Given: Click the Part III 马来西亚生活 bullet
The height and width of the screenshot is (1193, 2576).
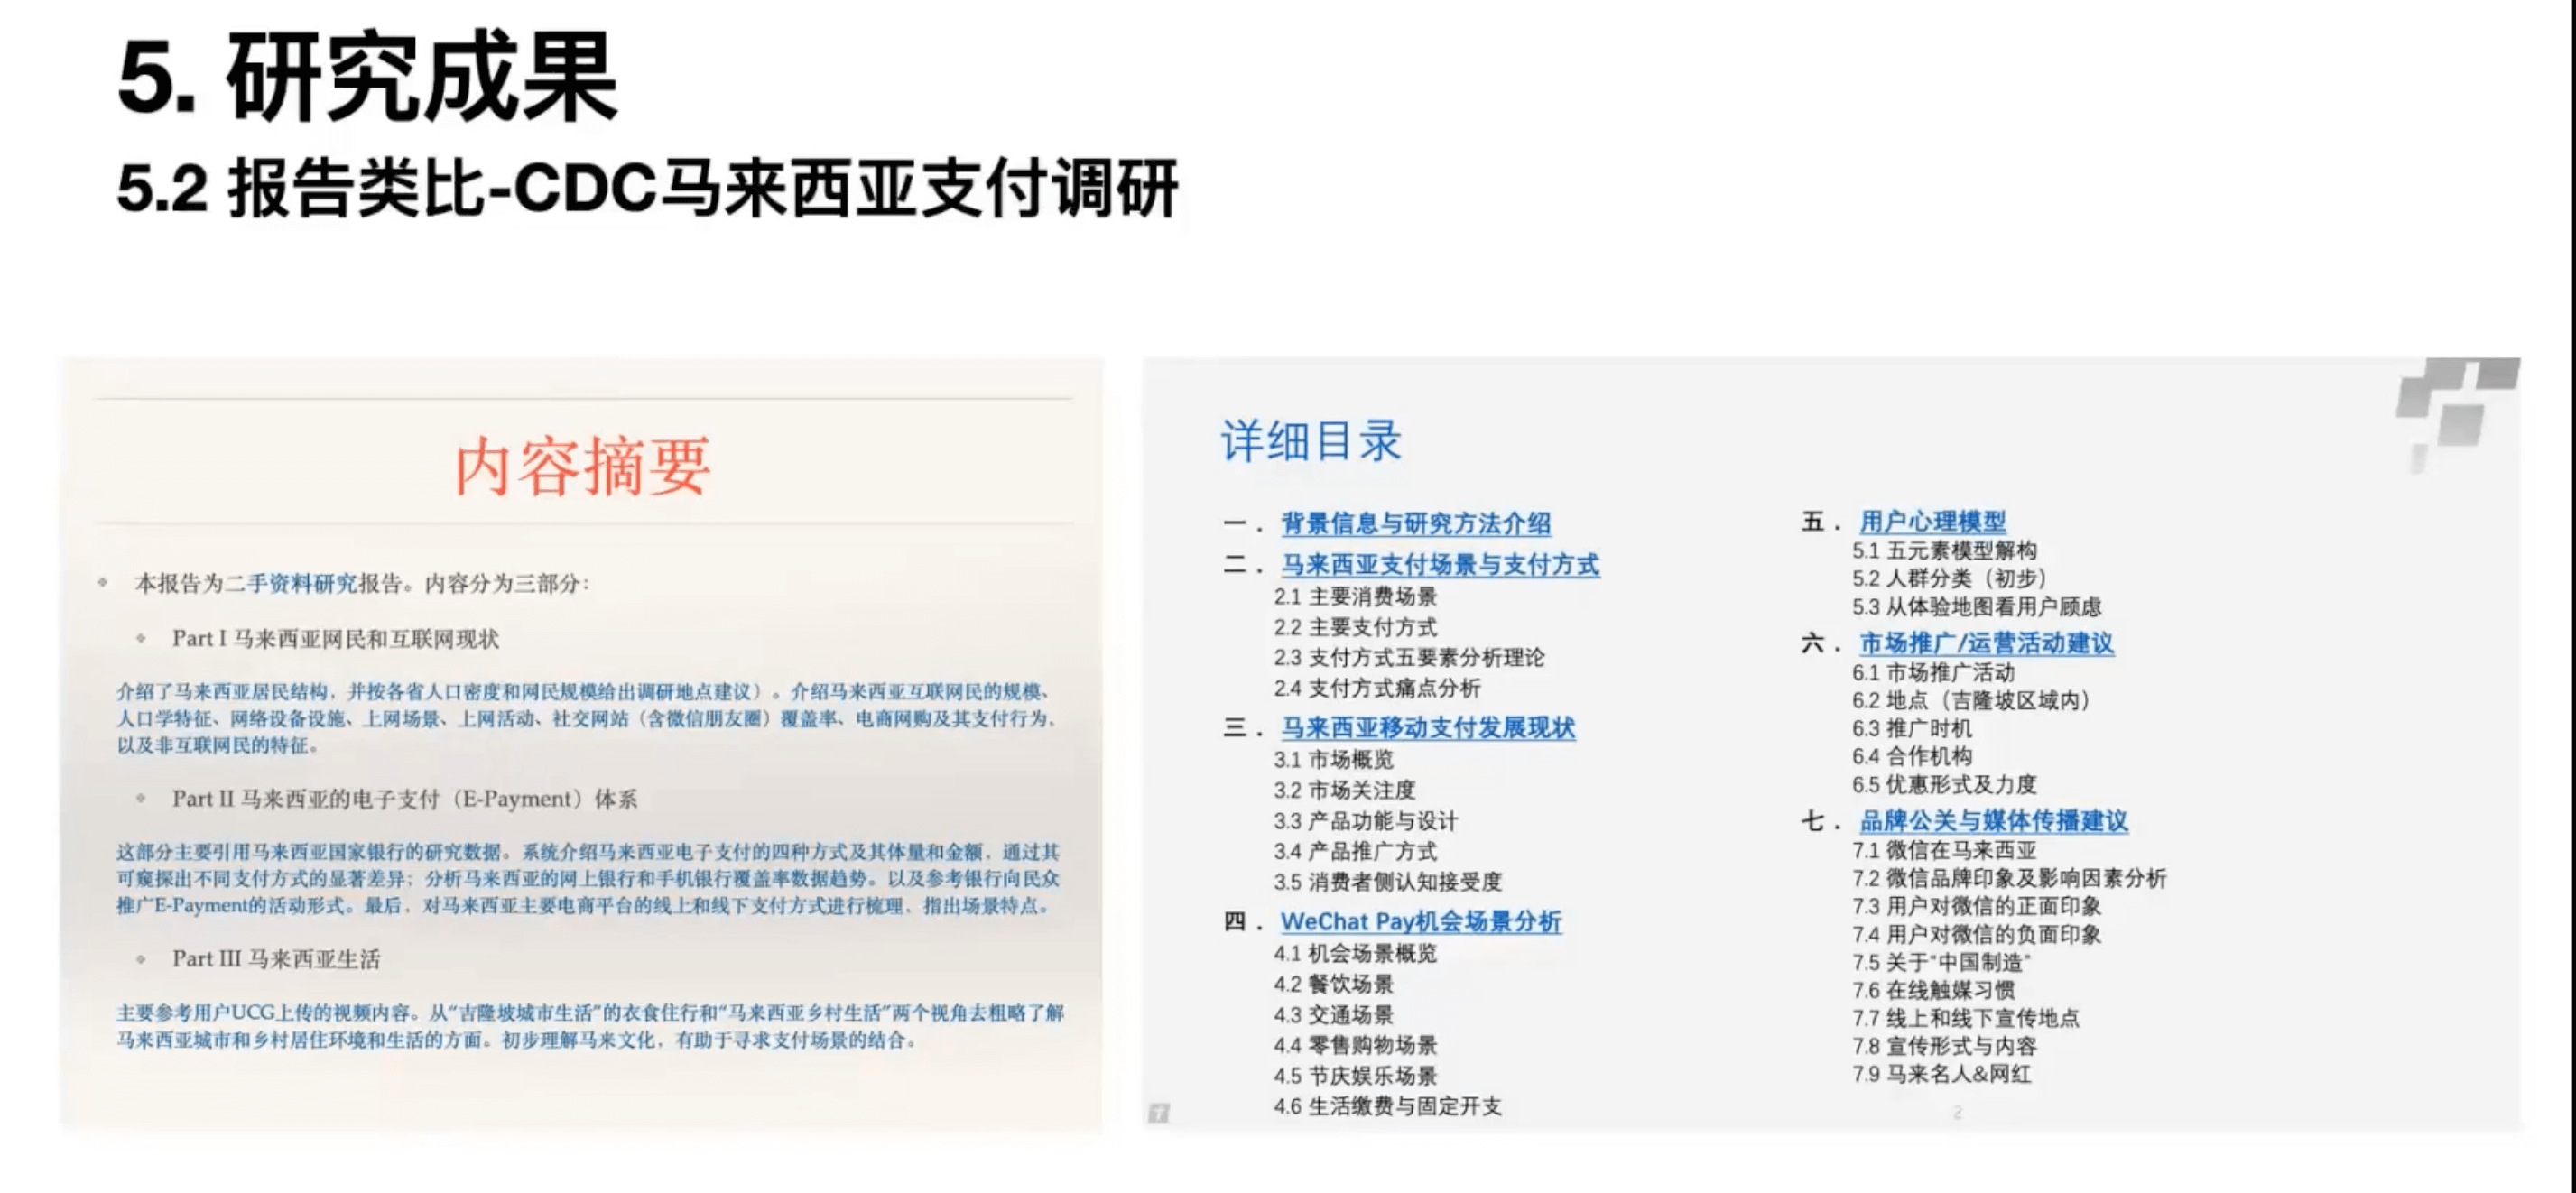Looking at the screenshot, I should [276, 958].
